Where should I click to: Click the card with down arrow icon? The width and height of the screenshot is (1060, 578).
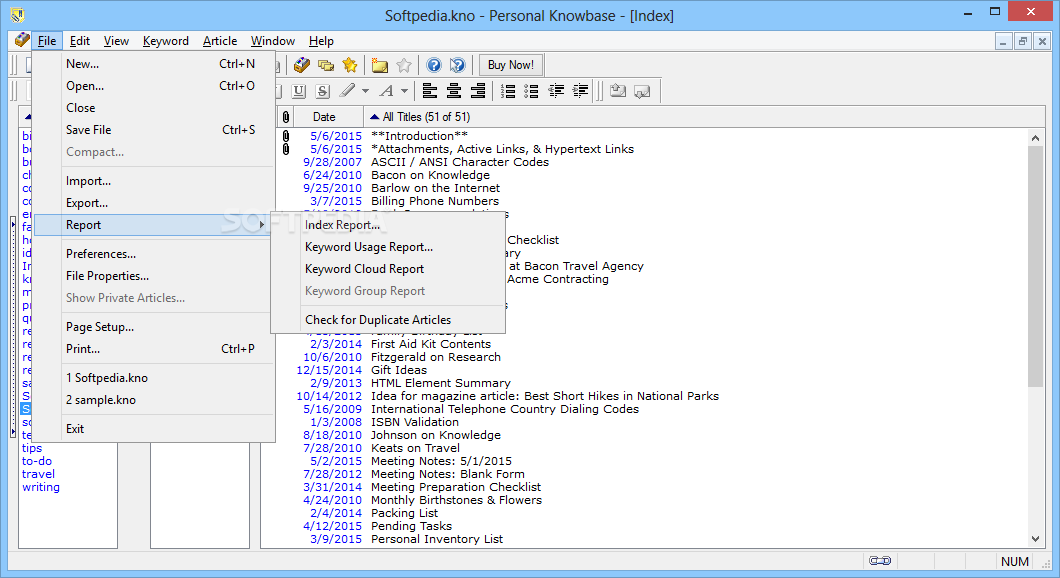click(642, 91)
